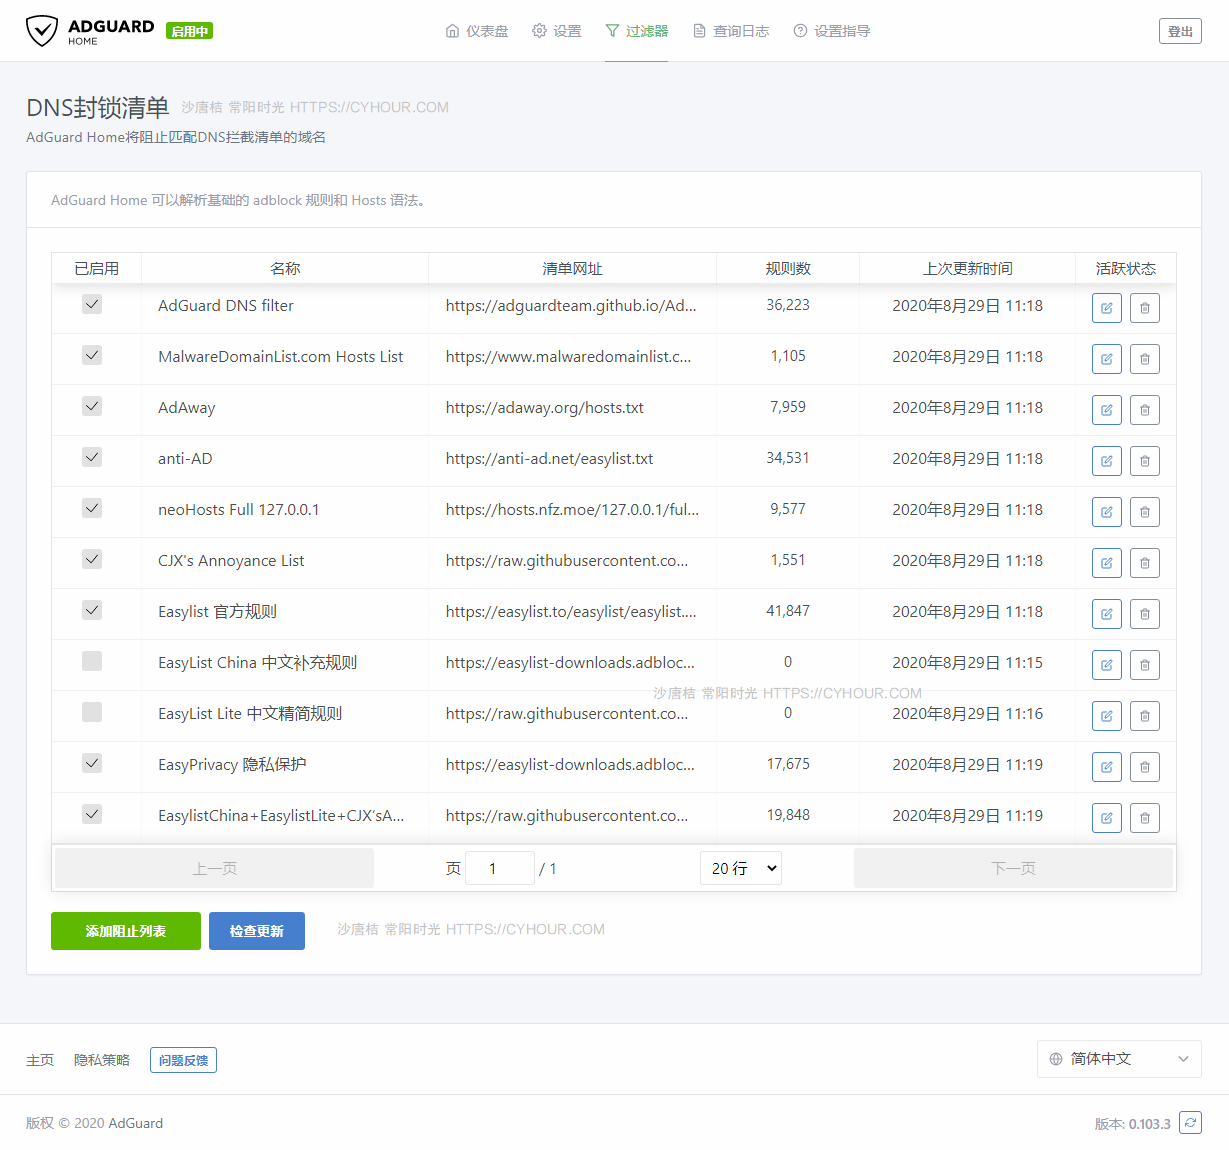Delete the AdGuard DNS filter entry
Image resolution: width=1229 pixels, height=1150 pixels.
pyautogui.click(x=1145, y=308)
